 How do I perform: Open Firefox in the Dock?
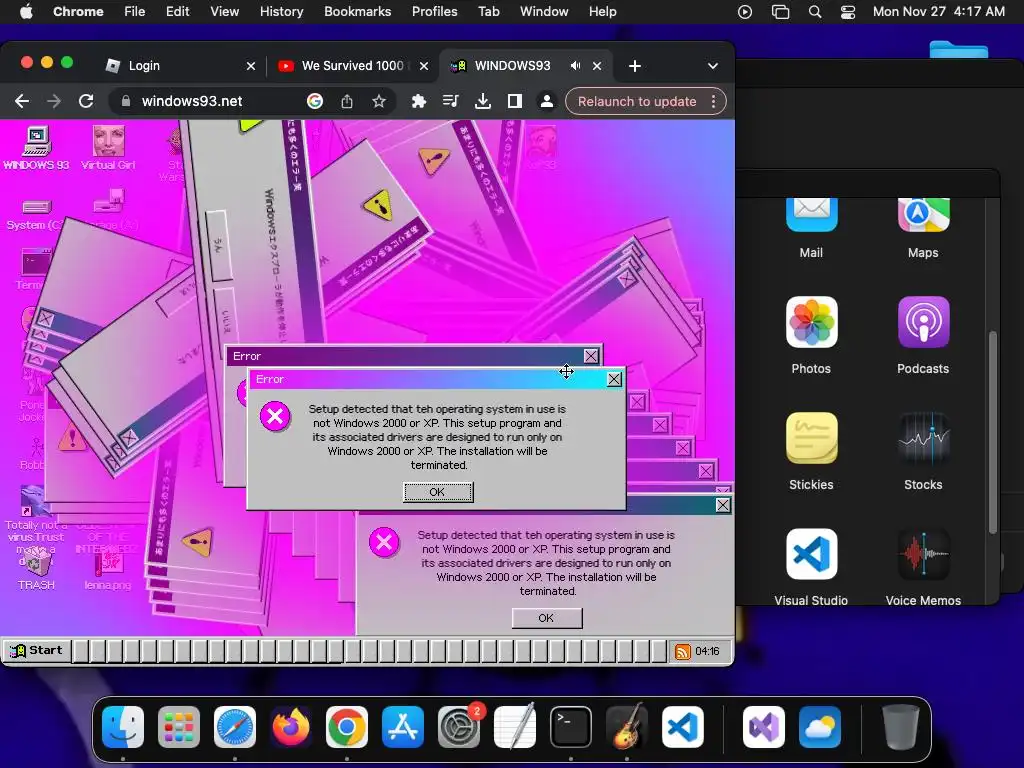(x=291, y=727)
